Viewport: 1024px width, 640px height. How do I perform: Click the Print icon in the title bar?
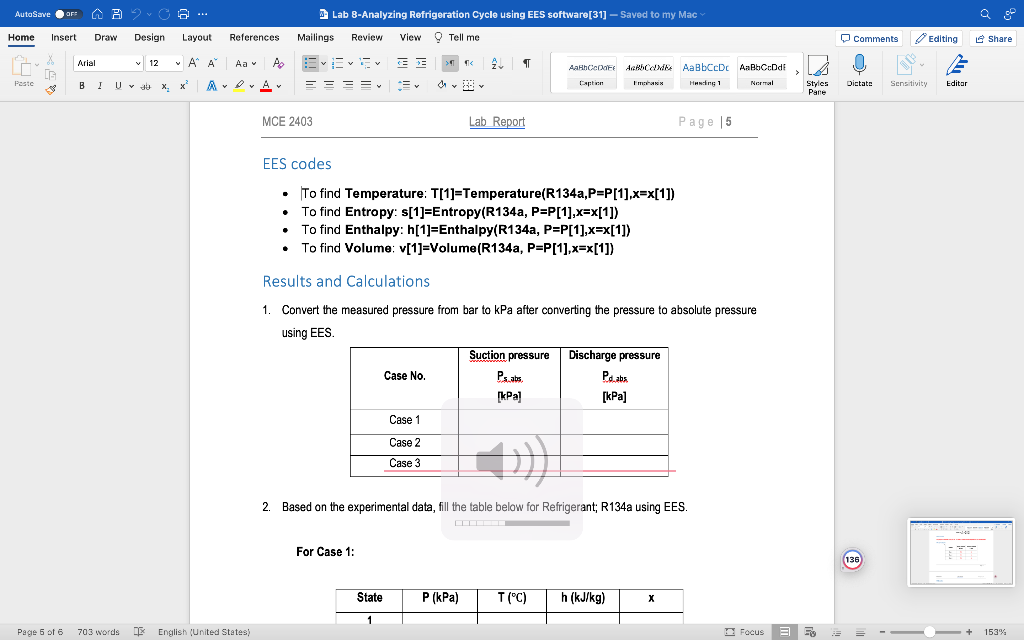coord(184,14)
